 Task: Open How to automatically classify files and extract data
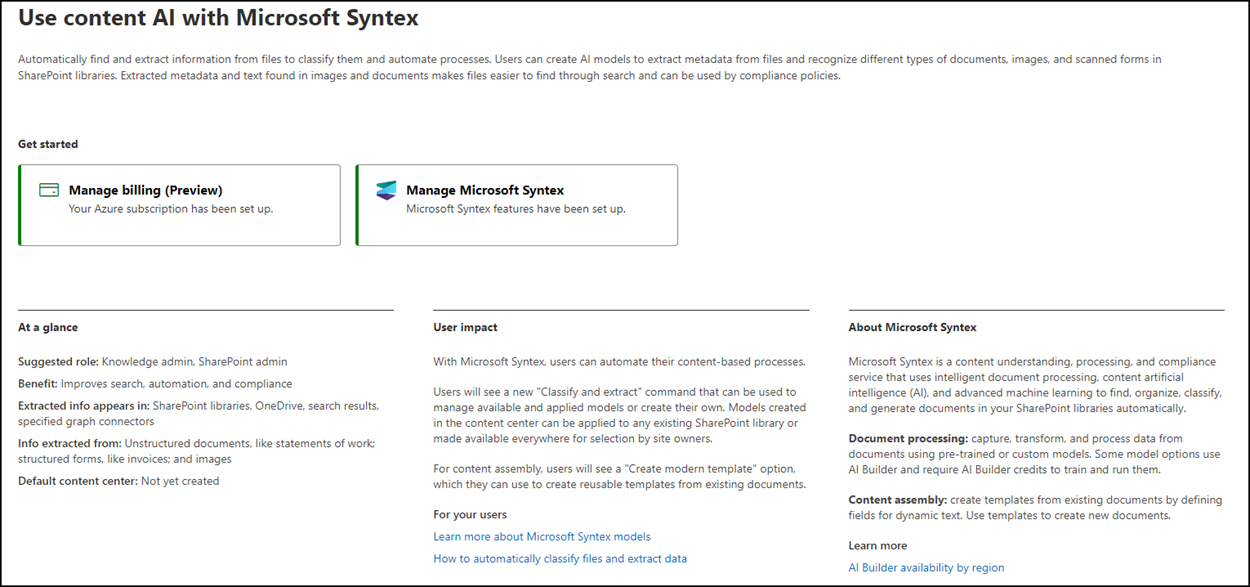[559, 558]
